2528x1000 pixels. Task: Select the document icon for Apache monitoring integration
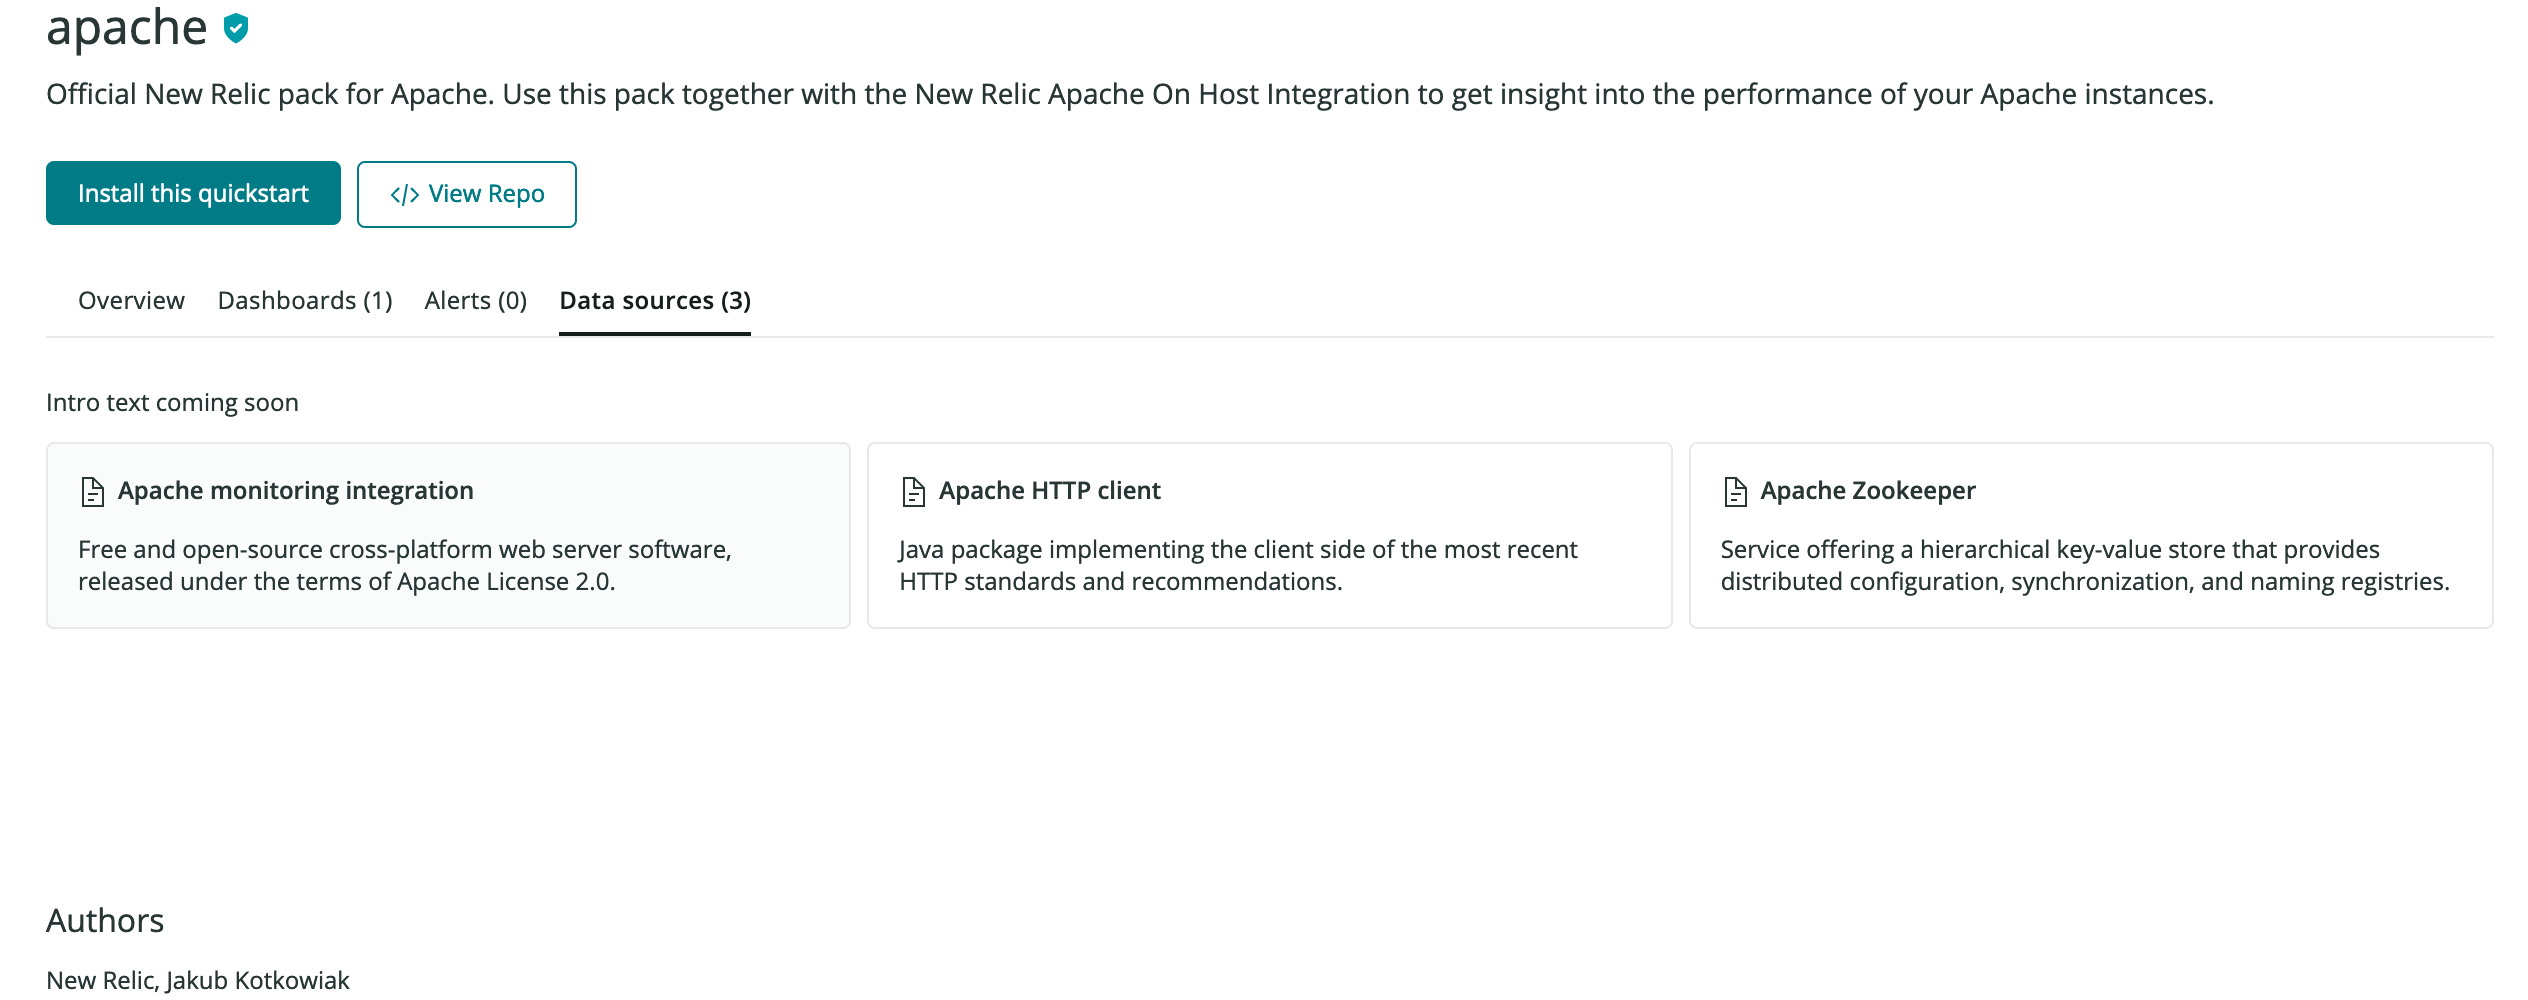click(93, 490)
